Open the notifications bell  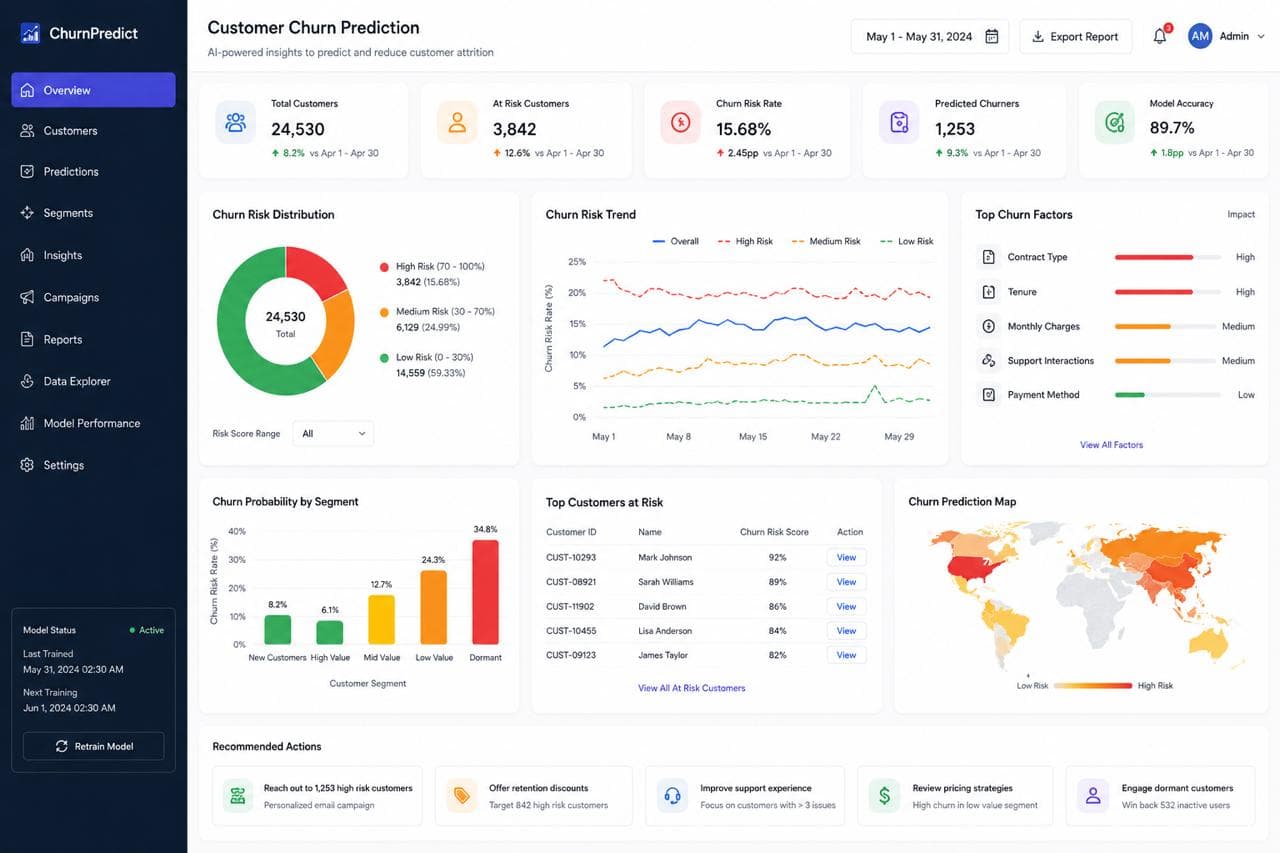coord(1160,36)
